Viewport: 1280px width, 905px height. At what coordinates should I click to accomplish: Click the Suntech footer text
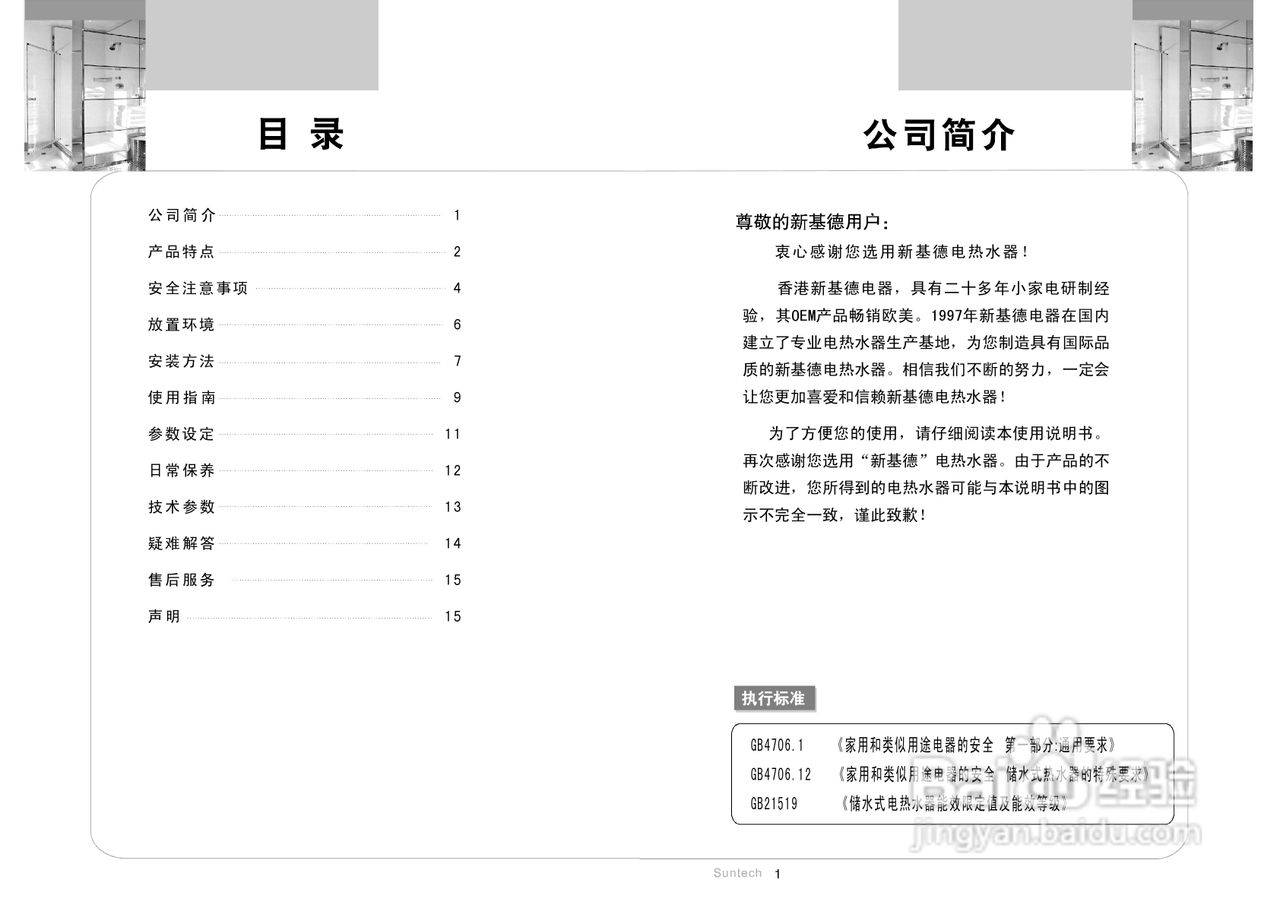pyautogui.click(x=738, y=873)
